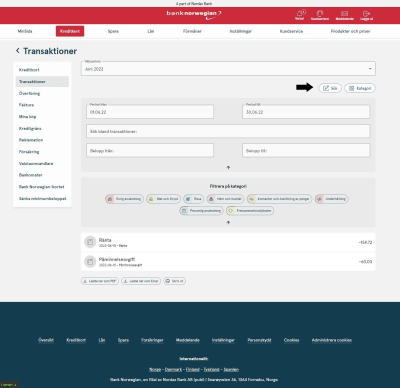Open the Meddelande envelope icon

click(345, 15)
